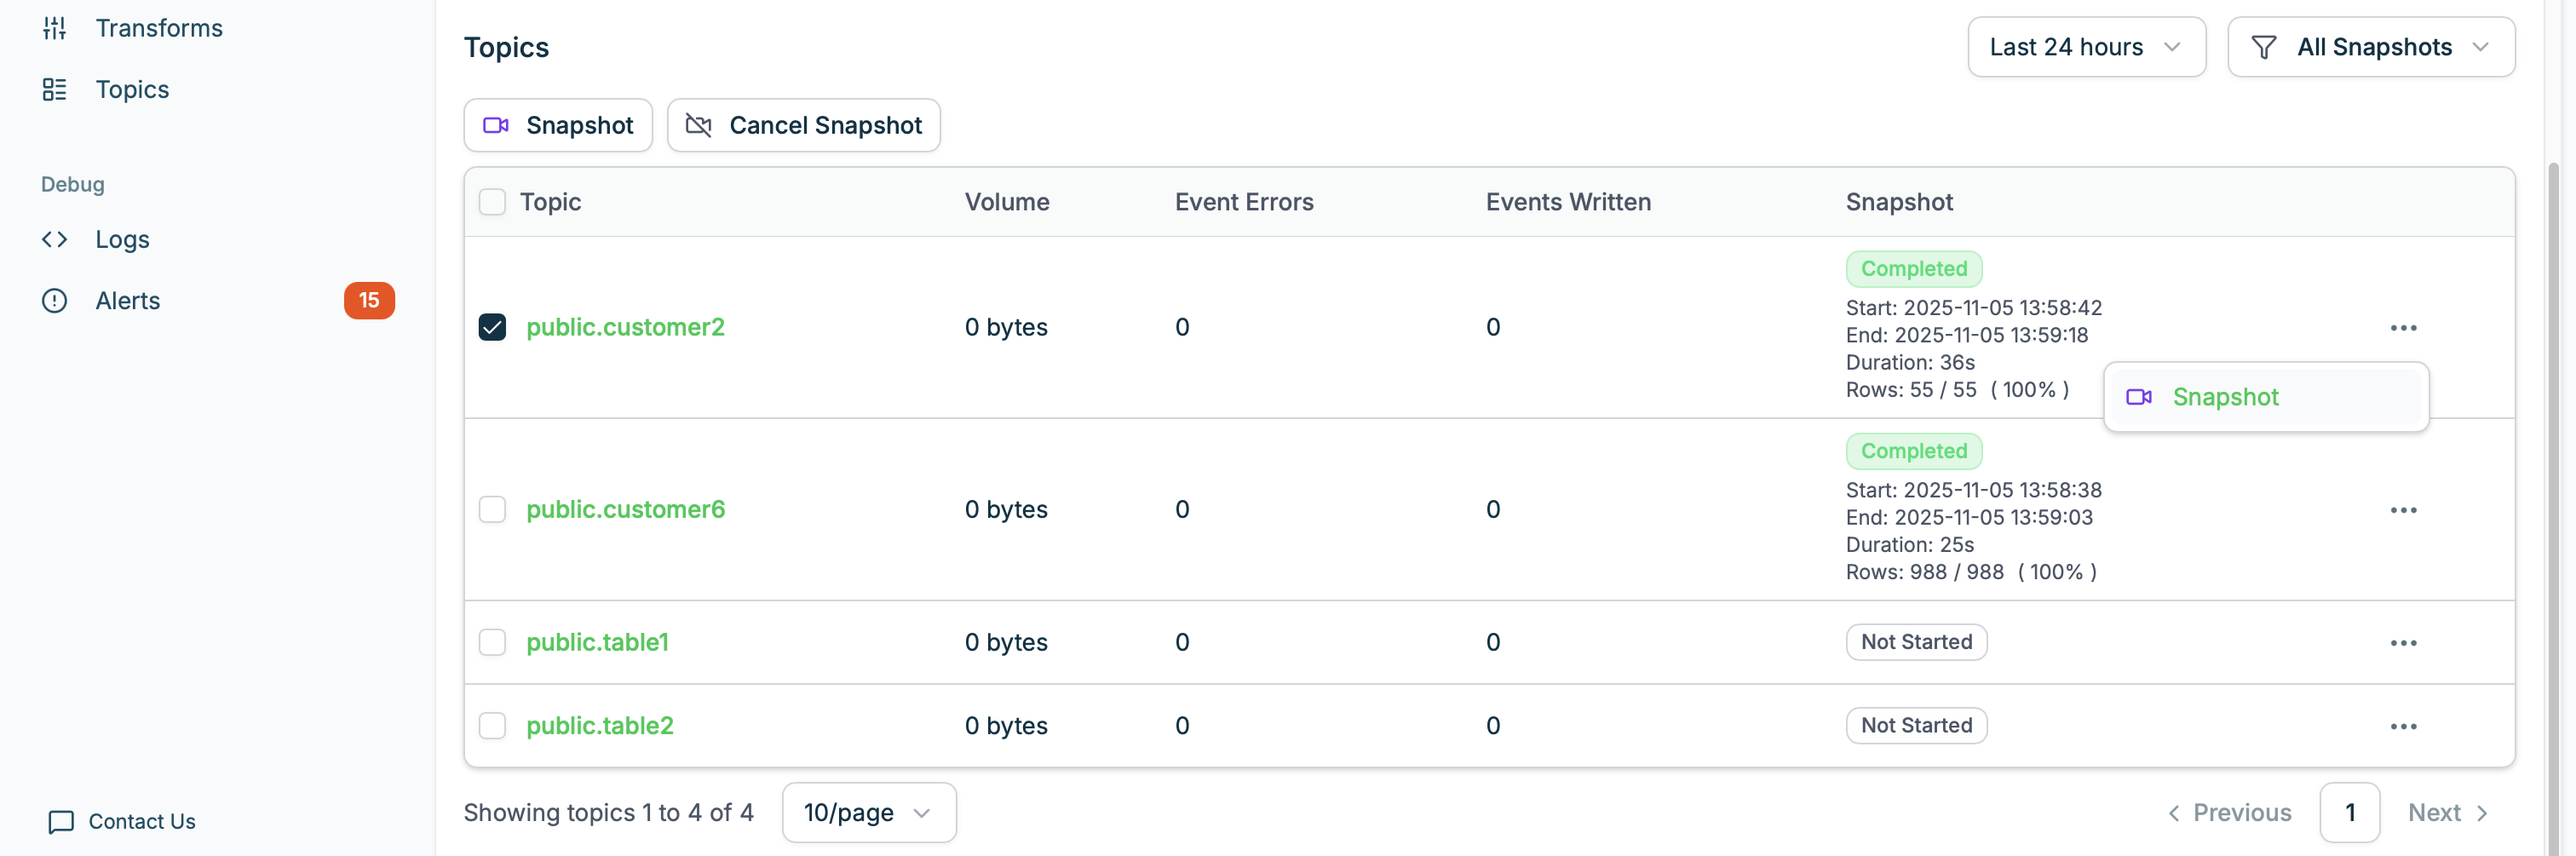Expand the All Snapshots filter dropdown
This screenshot has height=856, width=2576.
click(x=2370, y=47)
